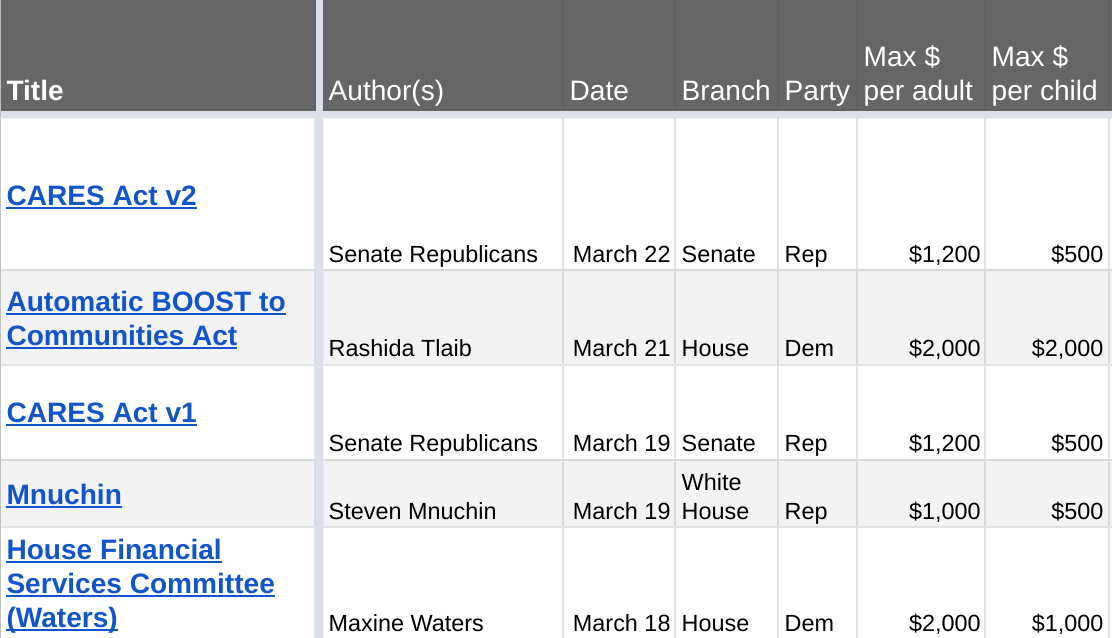Select the Author(s) column header
This screenshot has height=638, width=1112.
click(x=443, y=55)
